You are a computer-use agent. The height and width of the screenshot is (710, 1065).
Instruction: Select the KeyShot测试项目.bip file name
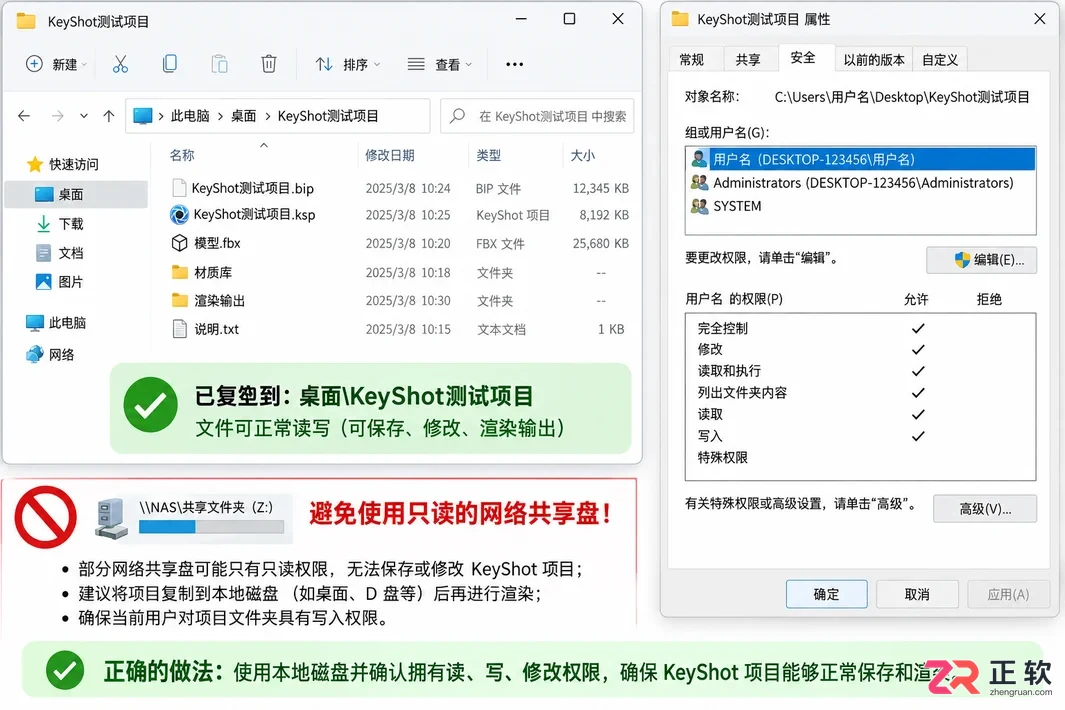pos(253,188)
